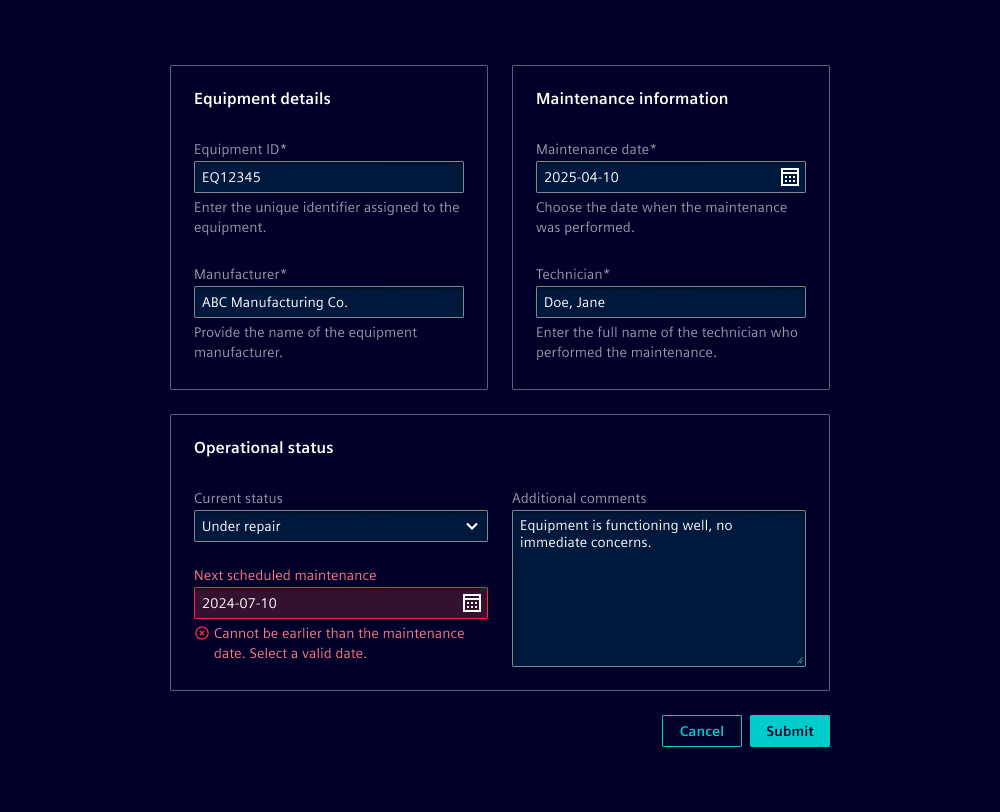This screenshot has height=812, width=1000.
Task: Click the Equipment details section heading
Action: 262,98
